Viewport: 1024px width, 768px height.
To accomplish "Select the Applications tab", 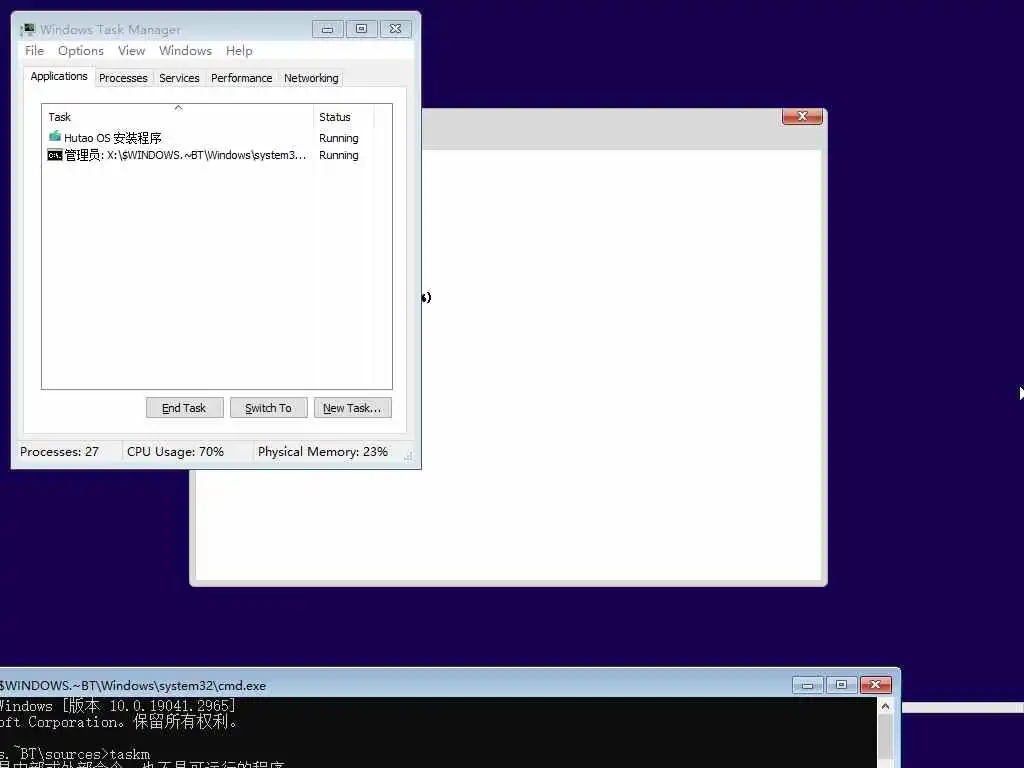I will click(59, 76).
